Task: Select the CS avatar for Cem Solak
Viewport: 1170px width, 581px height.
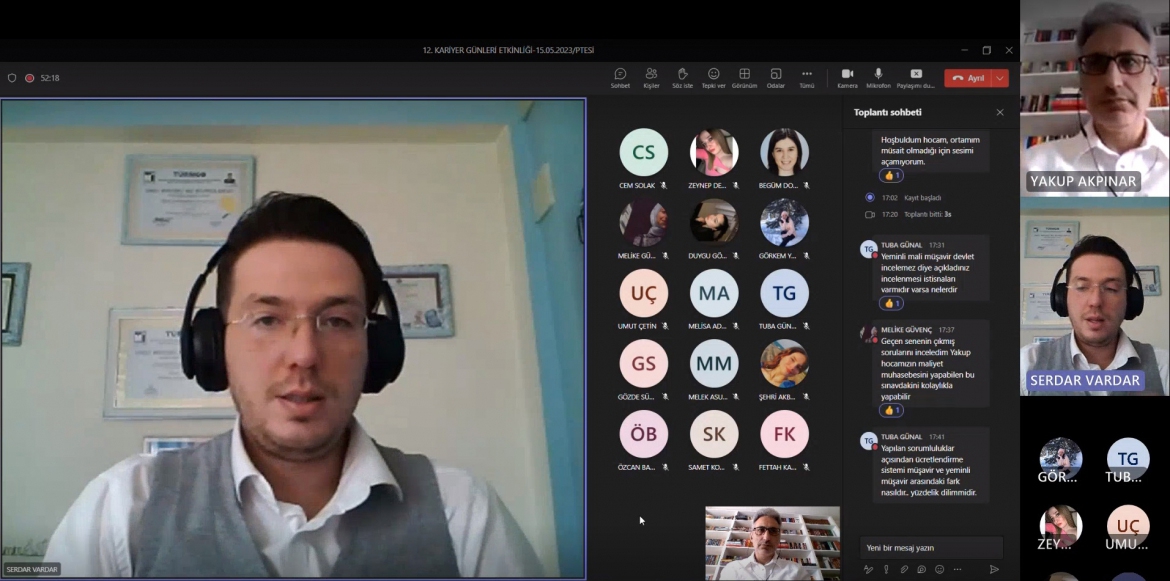Action: [643, 152]
